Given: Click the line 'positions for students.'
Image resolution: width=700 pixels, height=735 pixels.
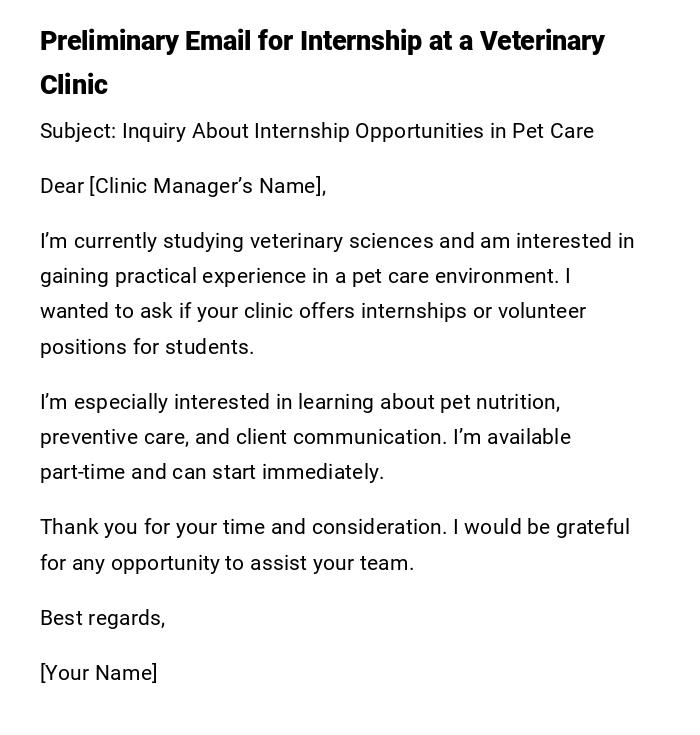Looking at the screenshot, I should (147, 347).
